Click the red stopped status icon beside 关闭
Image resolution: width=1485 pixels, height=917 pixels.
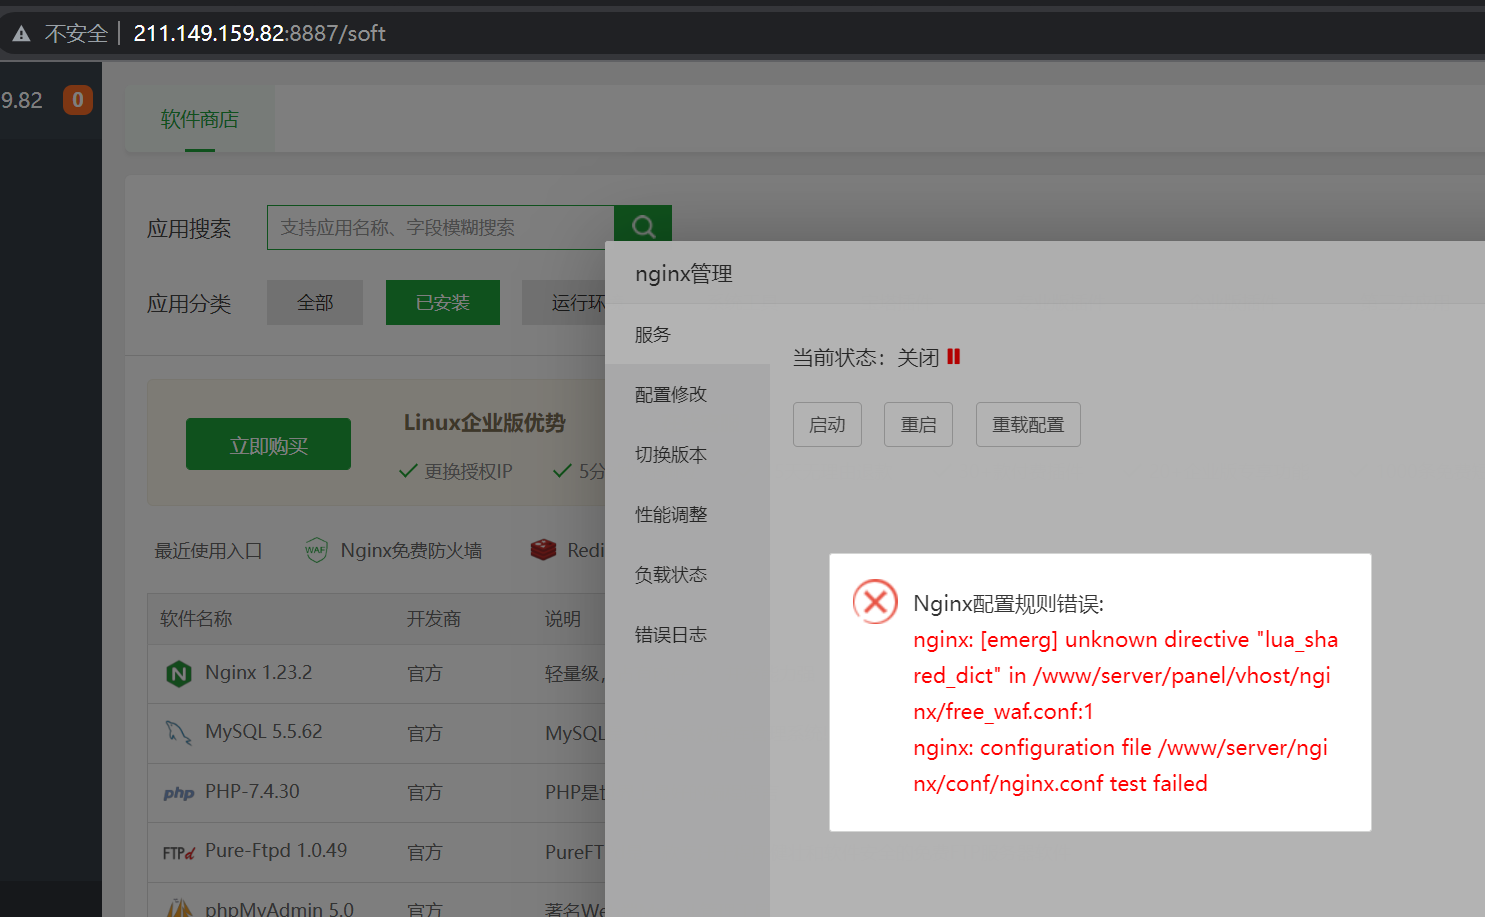(953, 356)
